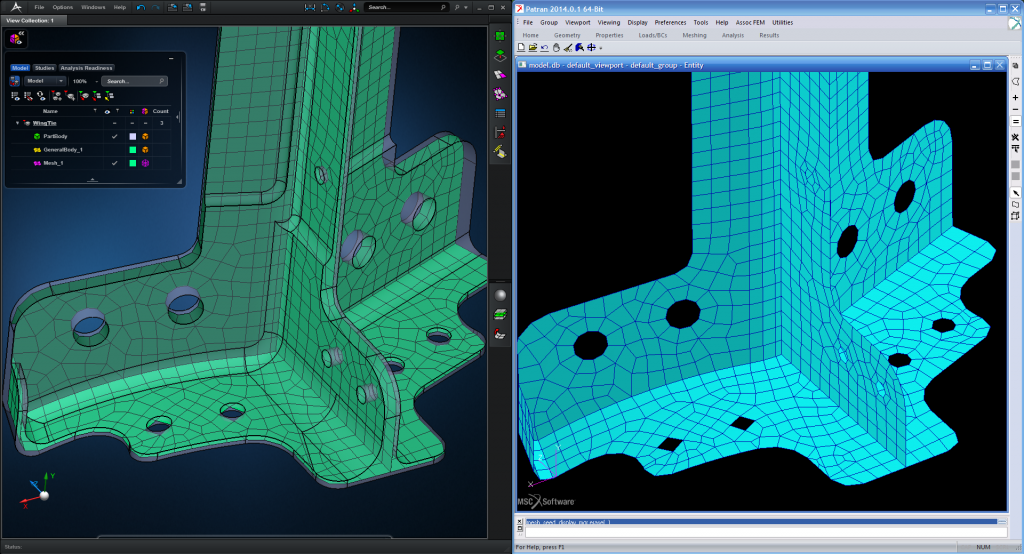Open the Model dropdown in tree panel
This screenshot has width=1024, height=554.
coord(44,81)
